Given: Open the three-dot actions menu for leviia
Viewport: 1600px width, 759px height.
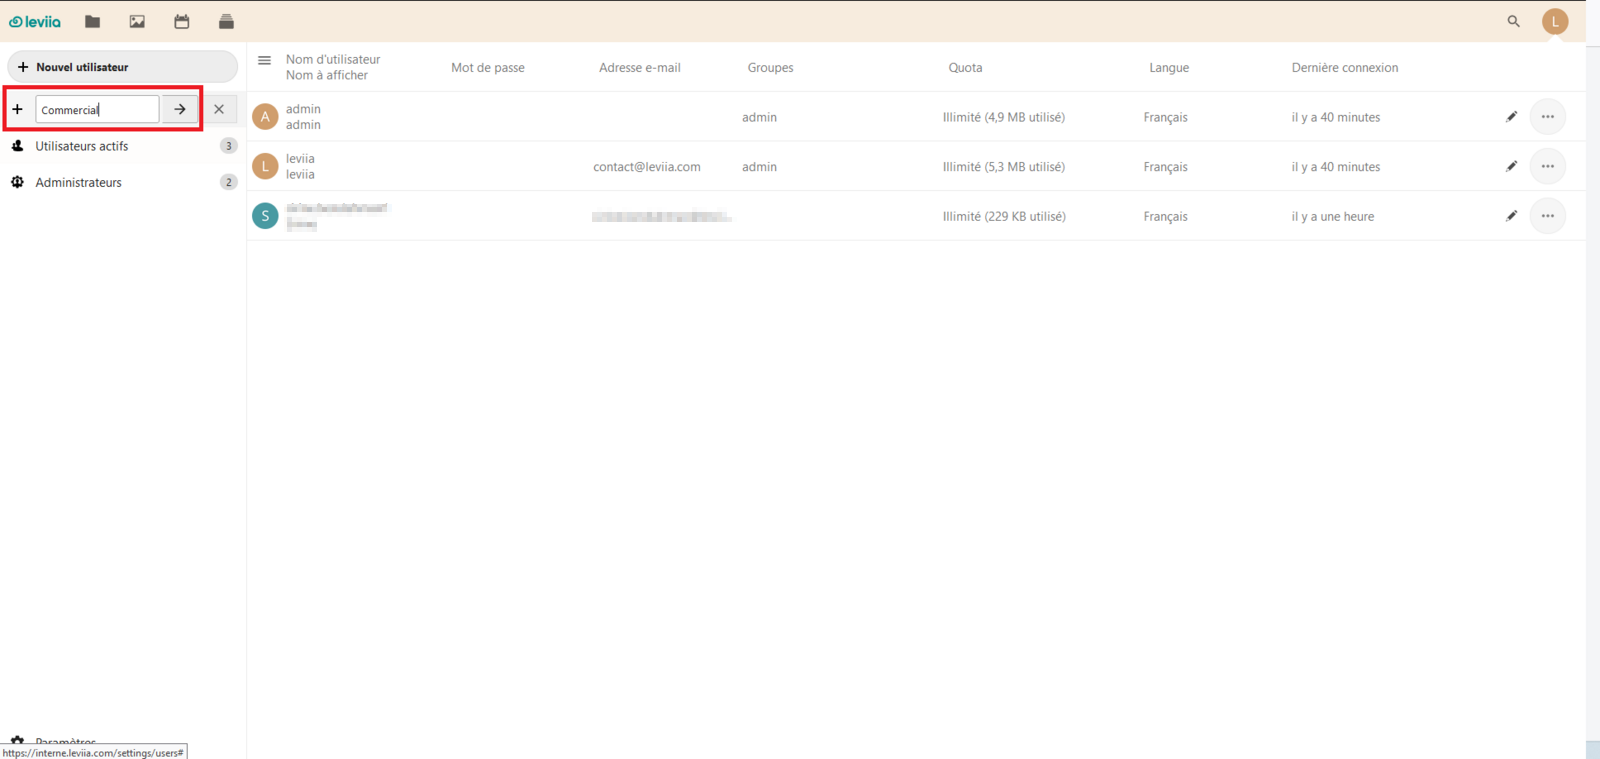Looking at the screenshot, I should 1547,166.
